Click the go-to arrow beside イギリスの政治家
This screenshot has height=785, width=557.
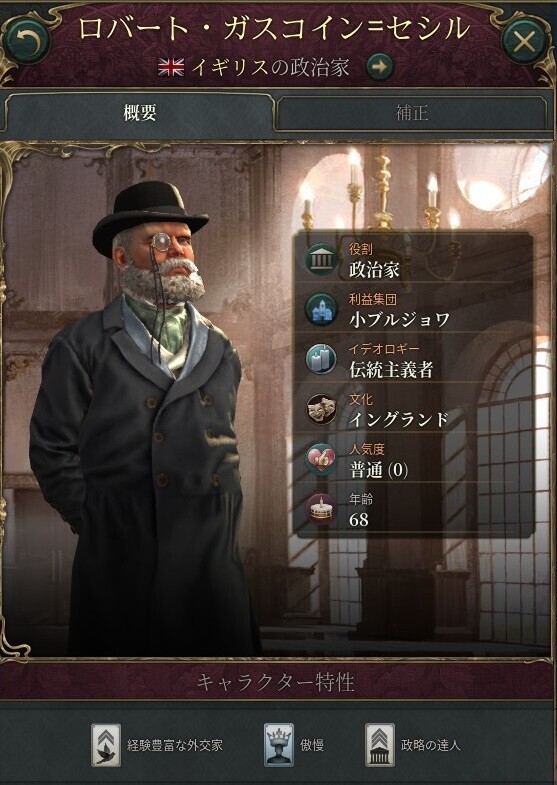[x=379, y=67]
